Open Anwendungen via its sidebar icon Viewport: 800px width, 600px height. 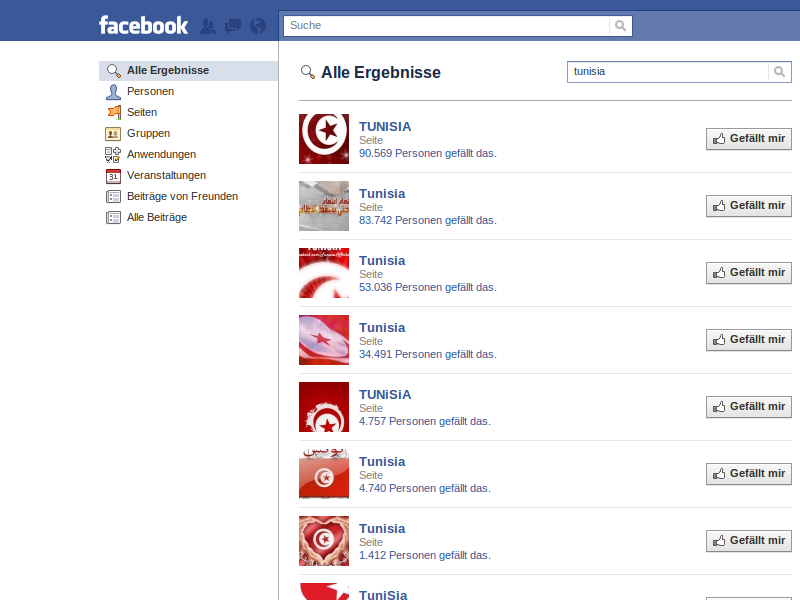(113, 154)
